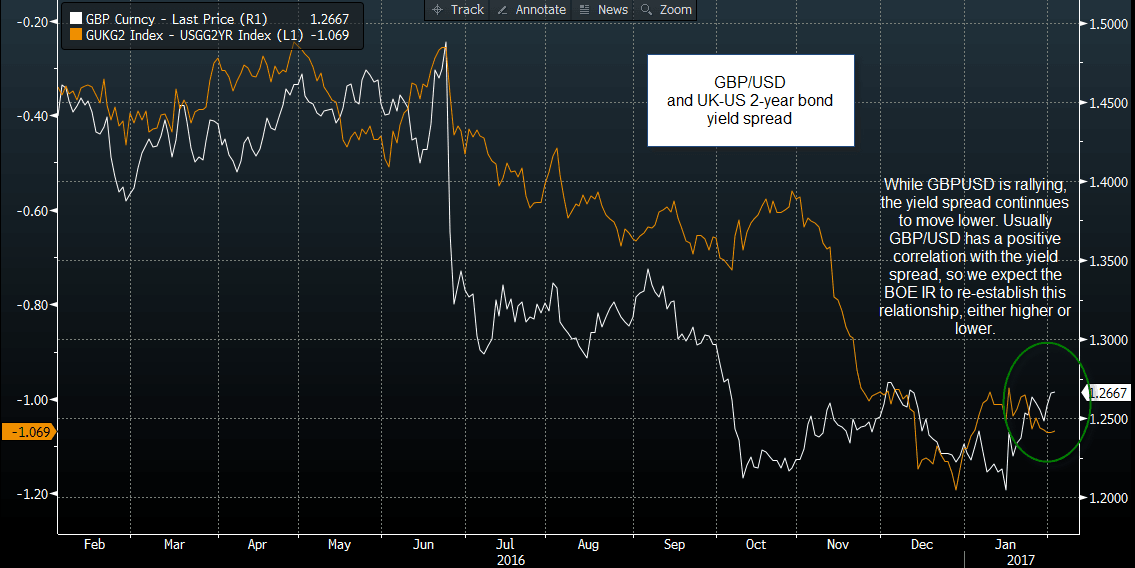The image size is (1135, 568).
Task: Click the white GBP Curncy legend swatch
Action: pos(75,17)
